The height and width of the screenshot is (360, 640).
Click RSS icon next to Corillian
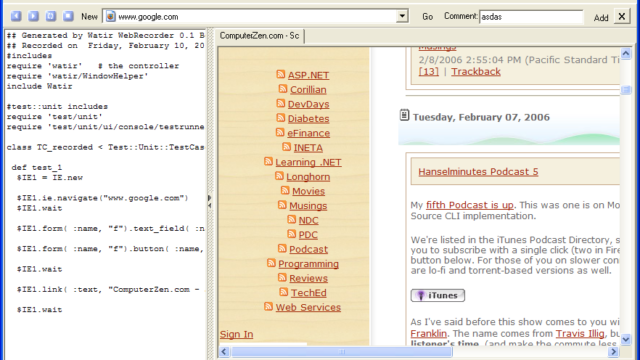tap(283, 89)
